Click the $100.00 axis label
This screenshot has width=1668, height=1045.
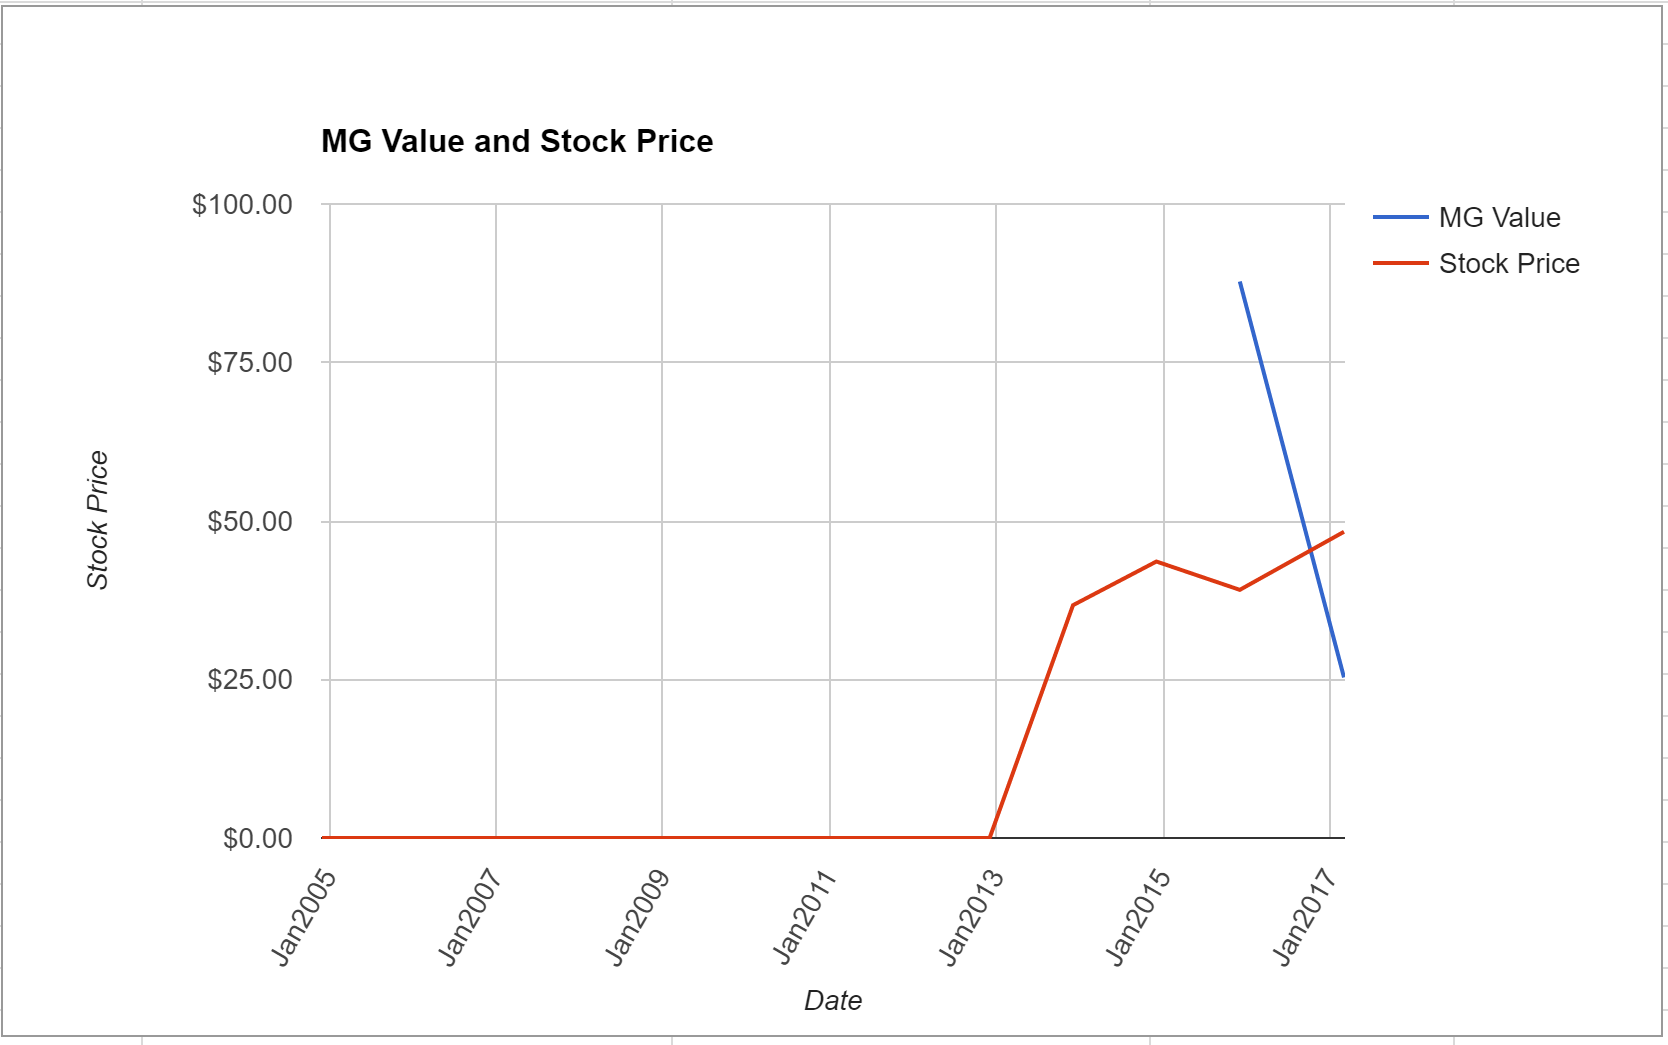(242, 204)
